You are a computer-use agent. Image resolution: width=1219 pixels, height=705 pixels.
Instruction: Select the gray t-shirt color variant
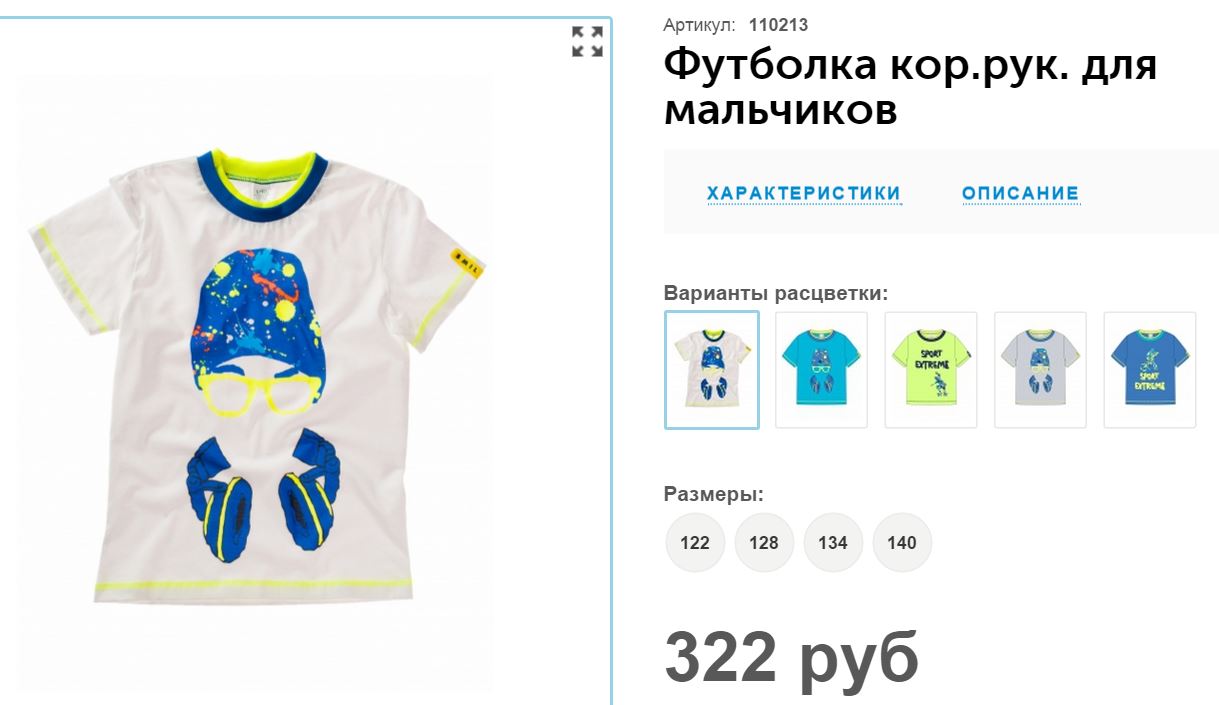pyautogui.click(x=1040, y=370)
